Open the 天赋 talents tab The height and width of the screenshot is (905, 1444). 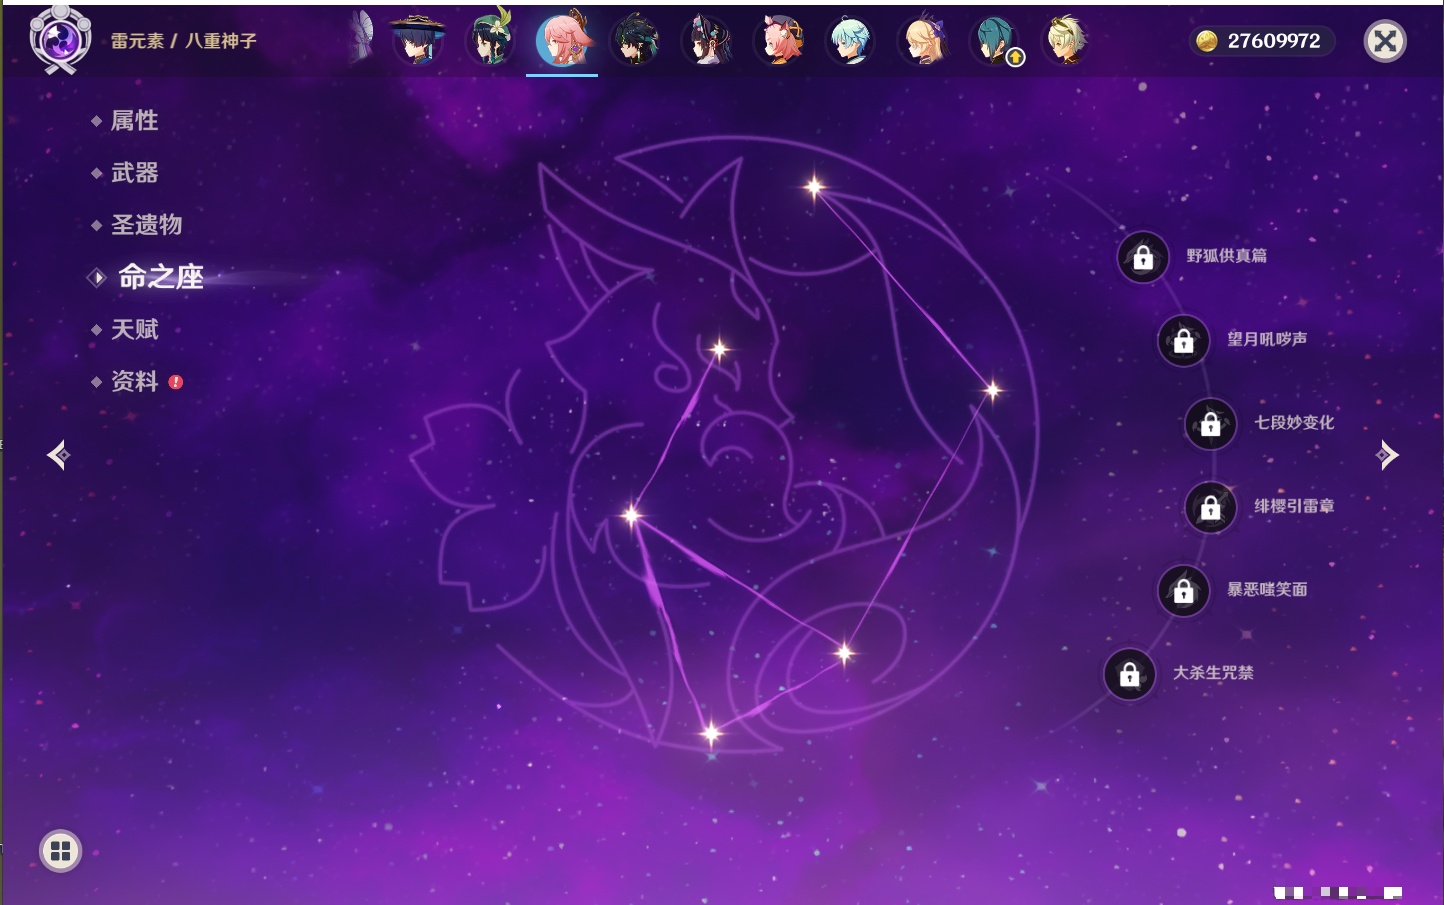point(134,329)
